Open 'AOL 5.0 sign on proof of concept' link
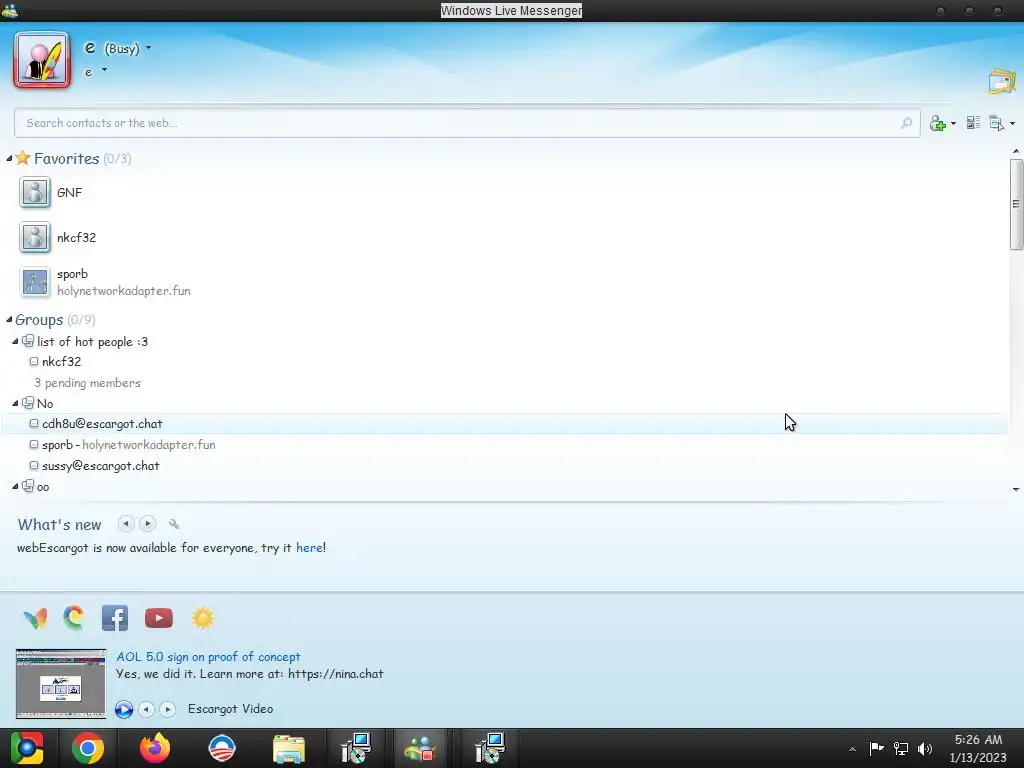The width and height of the screenshot is (1024, 768). (x=208, y=656)
